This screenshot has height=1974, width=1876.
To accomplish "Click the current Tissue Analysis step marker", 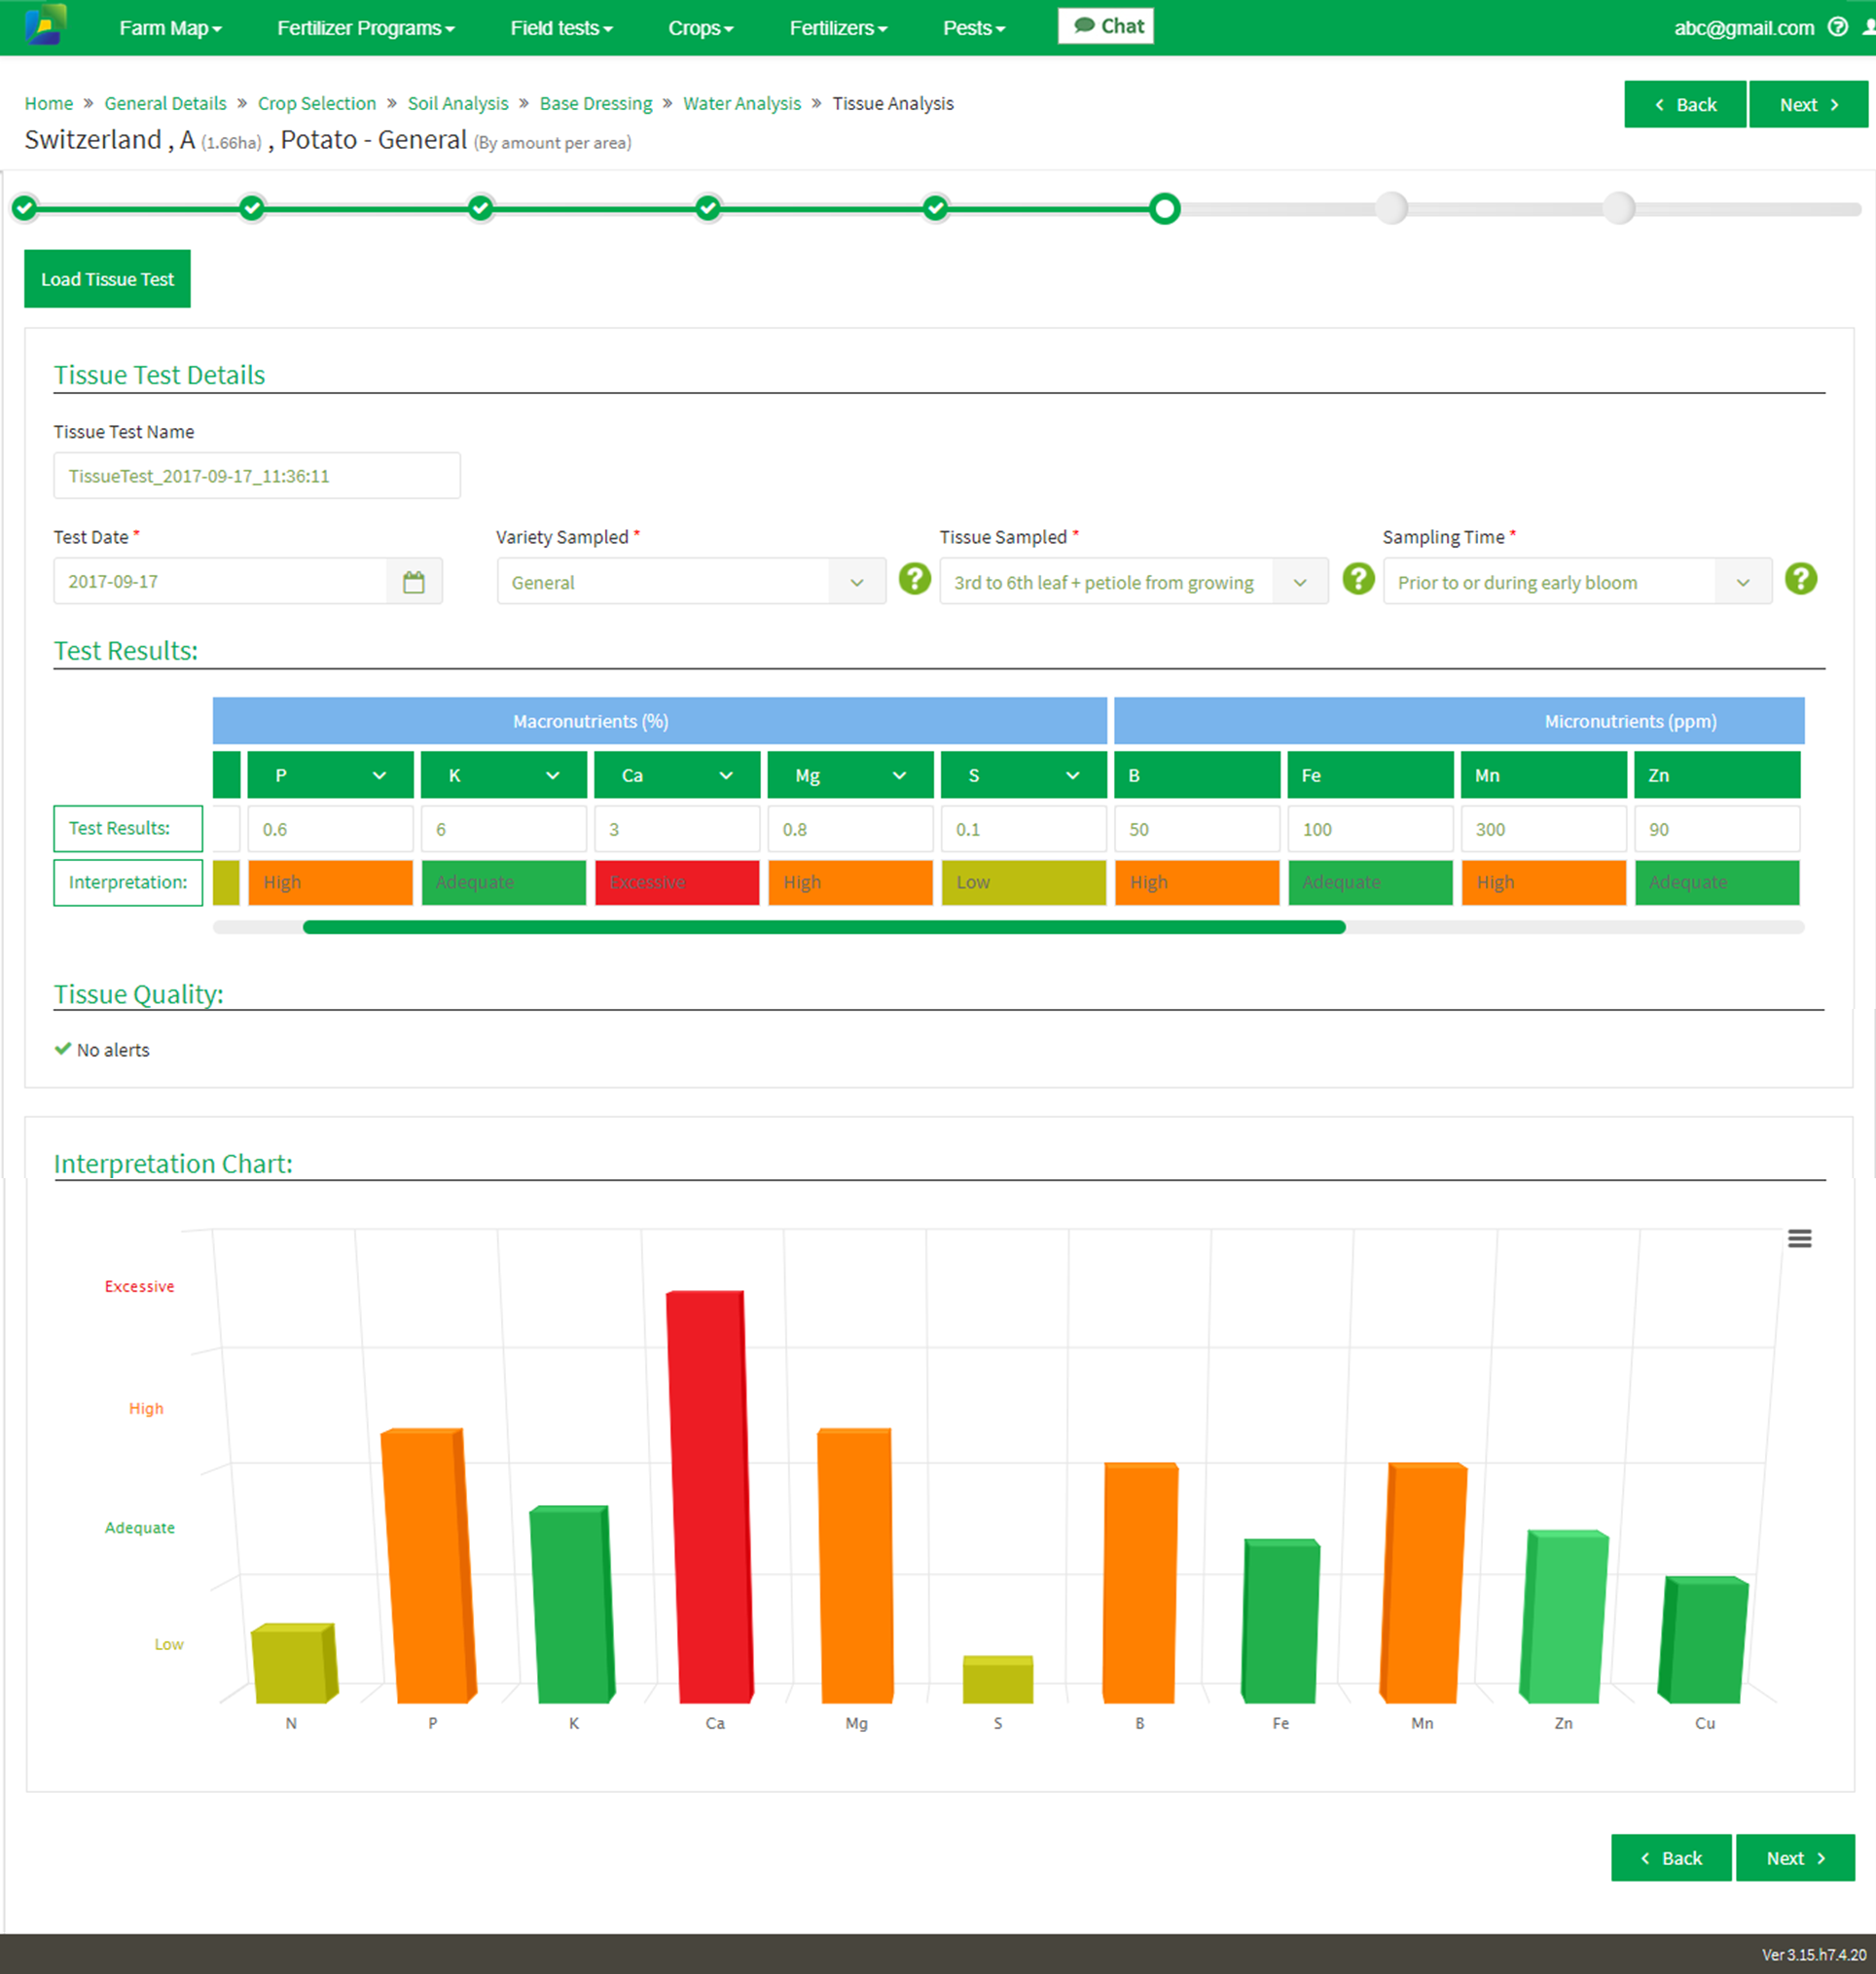I will 1164,208.
